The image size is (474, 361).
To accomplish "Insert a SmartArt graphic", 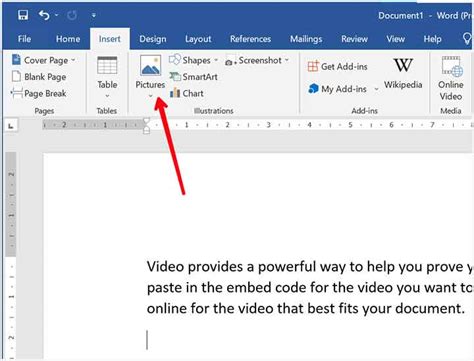I will 193,77.
